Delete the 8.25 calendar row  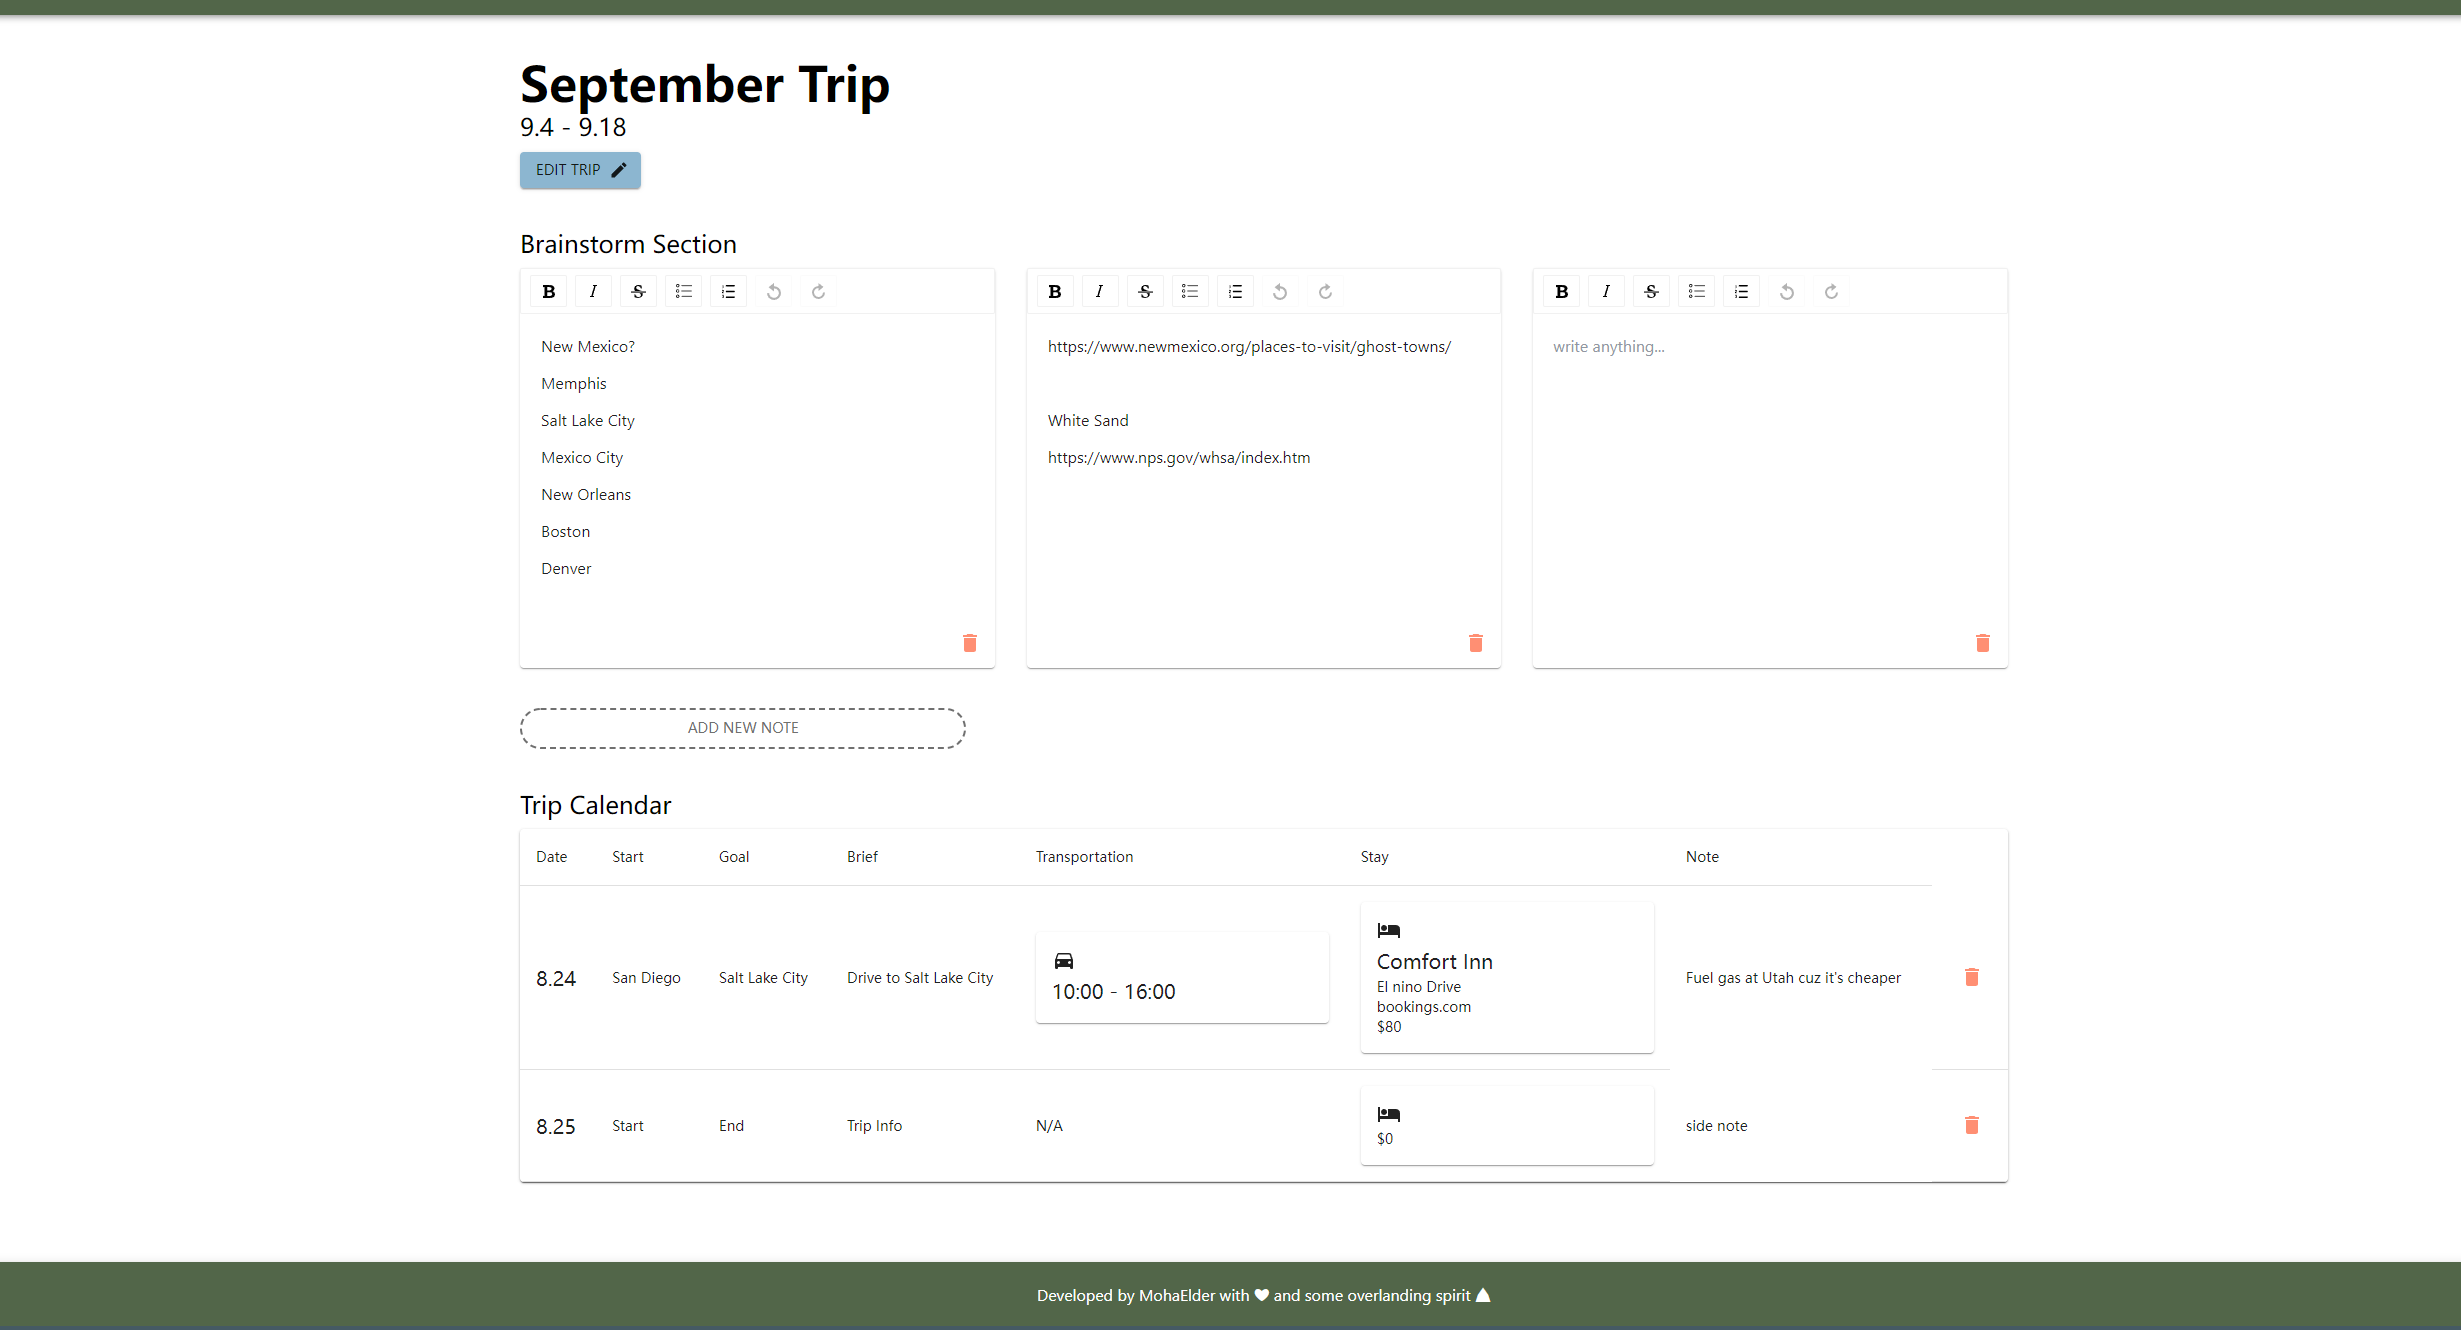[x=1971, y=1125]
